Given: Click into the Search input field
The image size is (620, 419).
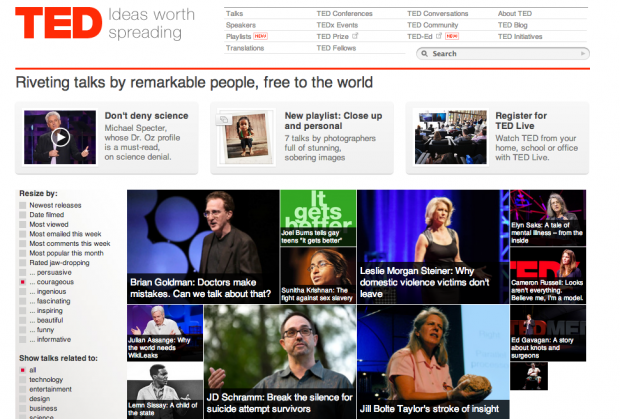Looking at the screenshot, I should pos(503,53).
